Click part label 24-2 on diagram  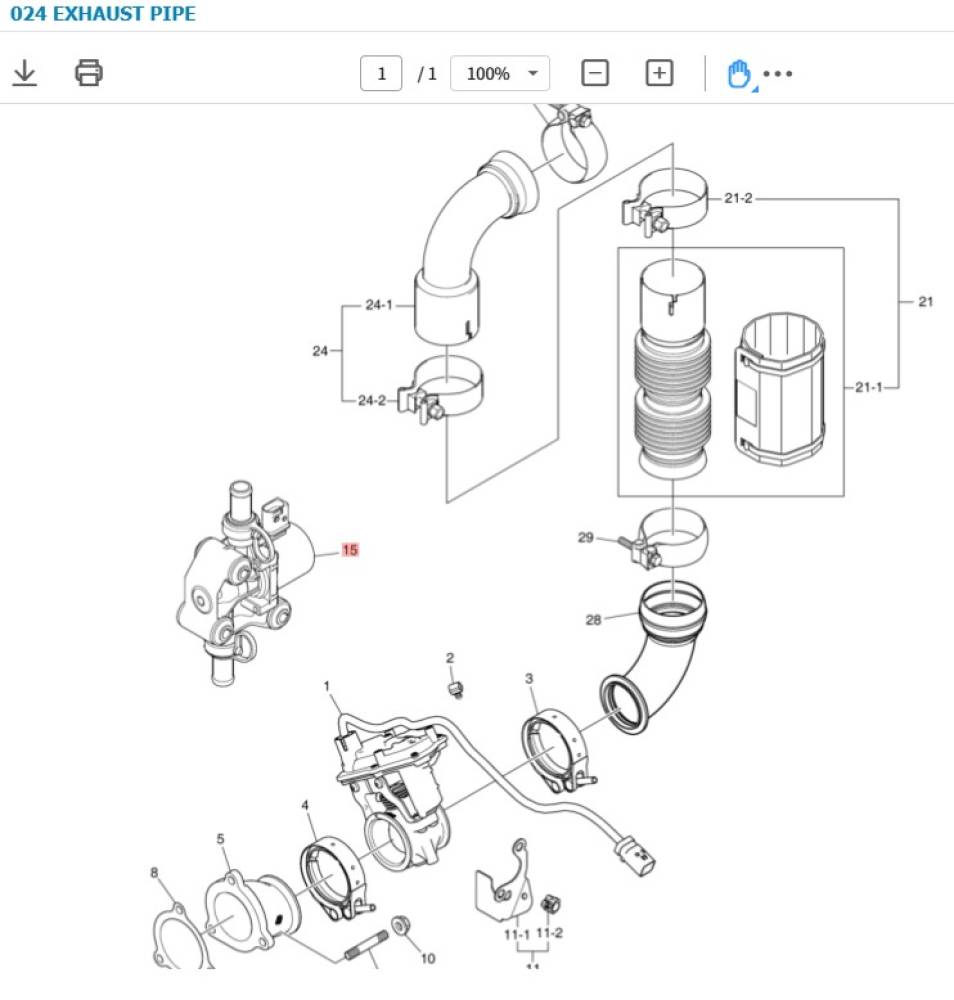[x=371, y=401]
